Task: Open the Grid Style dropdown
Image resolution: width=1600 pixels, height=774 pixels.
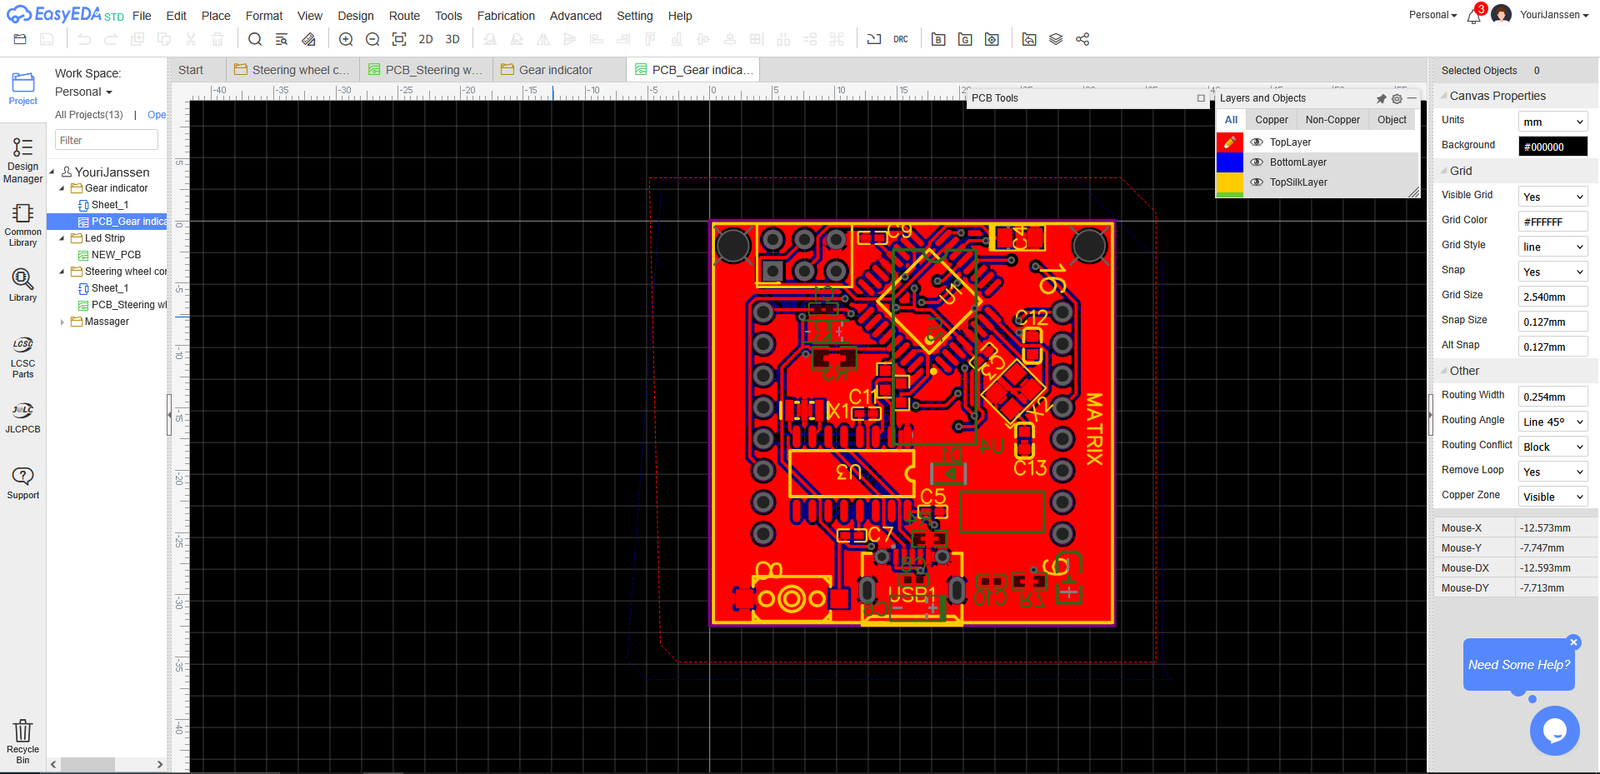Action: point(1552,247)
